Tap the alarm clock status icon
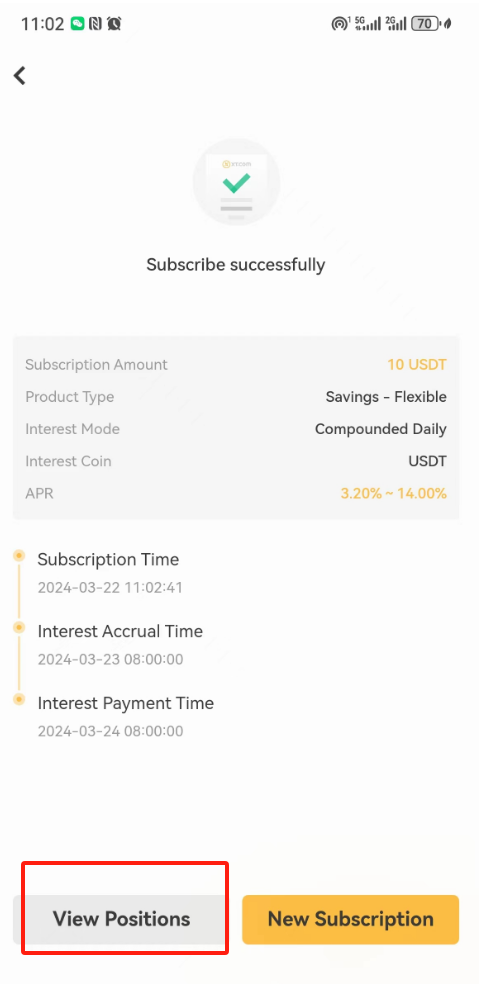The image size is (489, 984). pos(114,24)
